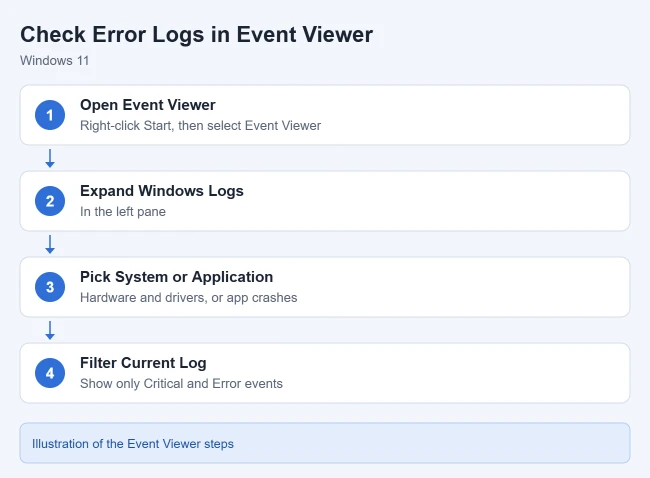Click the "Filter Current Log" step title
This screenshot has height=478, width=650.
pyautogui.click(x=143, y=363)
